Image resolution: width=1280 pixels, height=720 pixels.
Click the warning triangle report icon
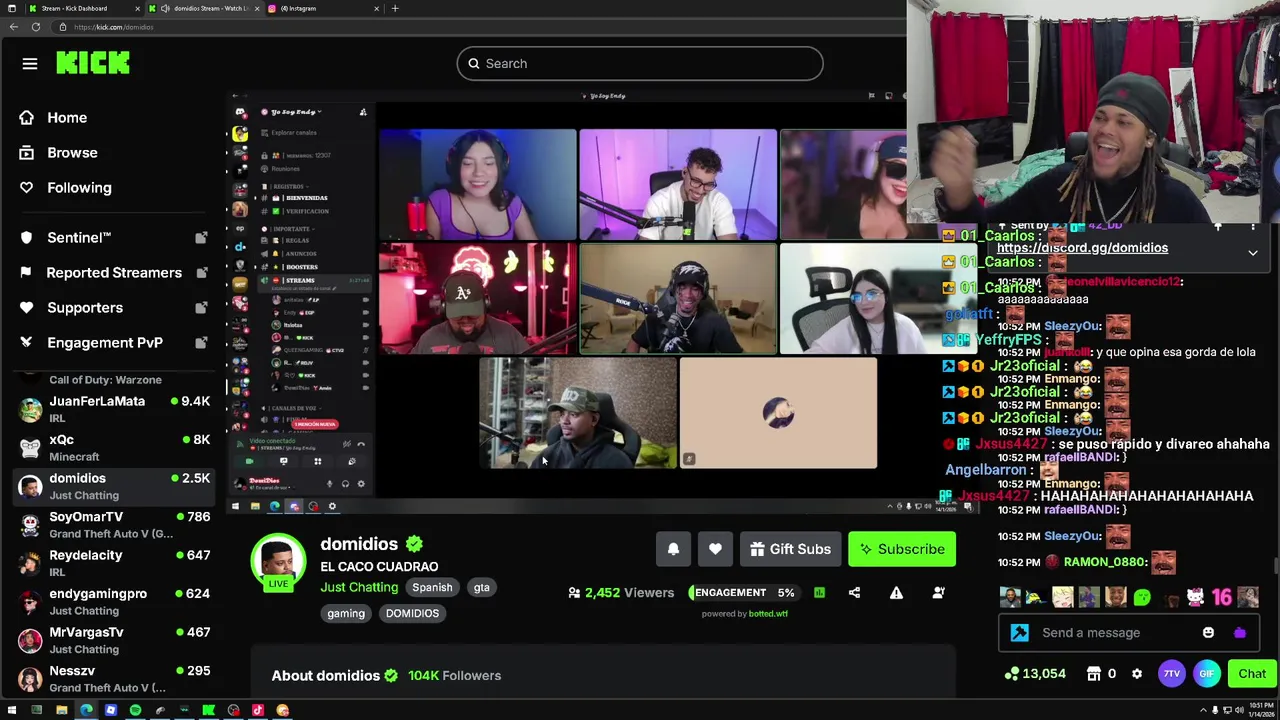(896, 593)
